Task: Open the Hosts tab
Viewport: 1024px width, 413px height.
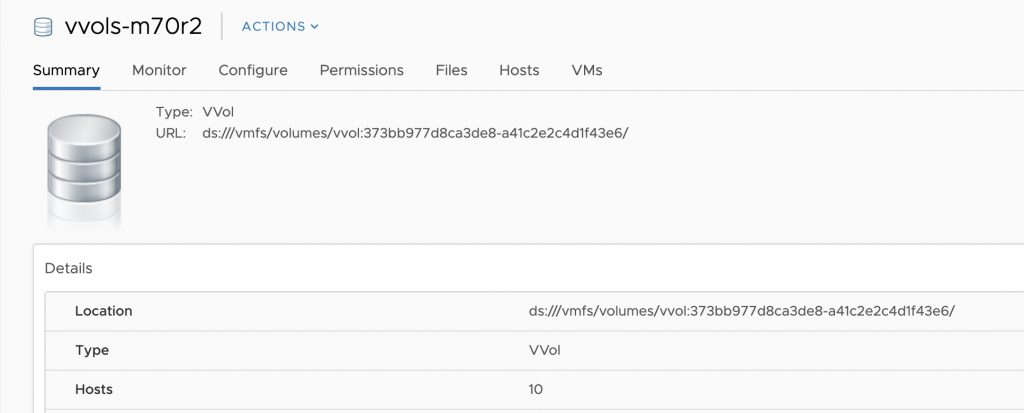Action: coord(519,70)
